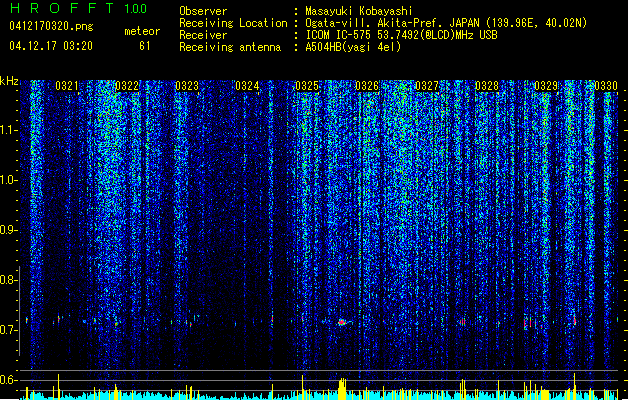The height and width of the screenshot is (400, 629).
Task: Click the timestamp 04.12.17 03:20
Action: click(51, 46)
